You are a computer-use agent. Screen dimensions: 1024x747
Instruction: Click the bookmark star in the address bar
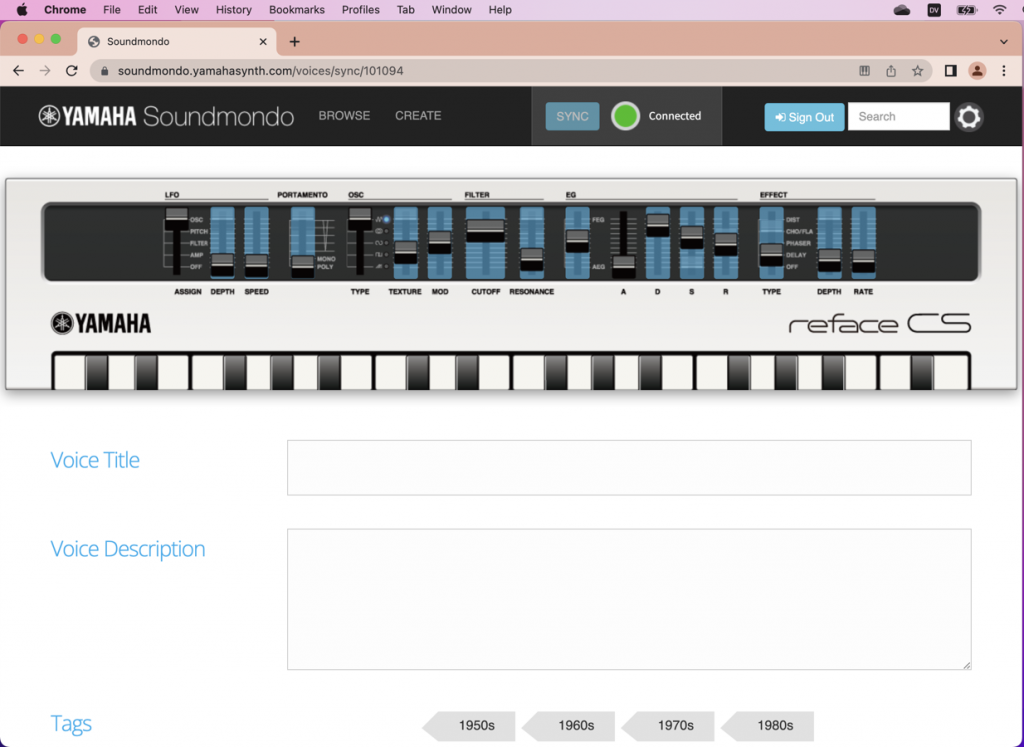tap(917, 71)
